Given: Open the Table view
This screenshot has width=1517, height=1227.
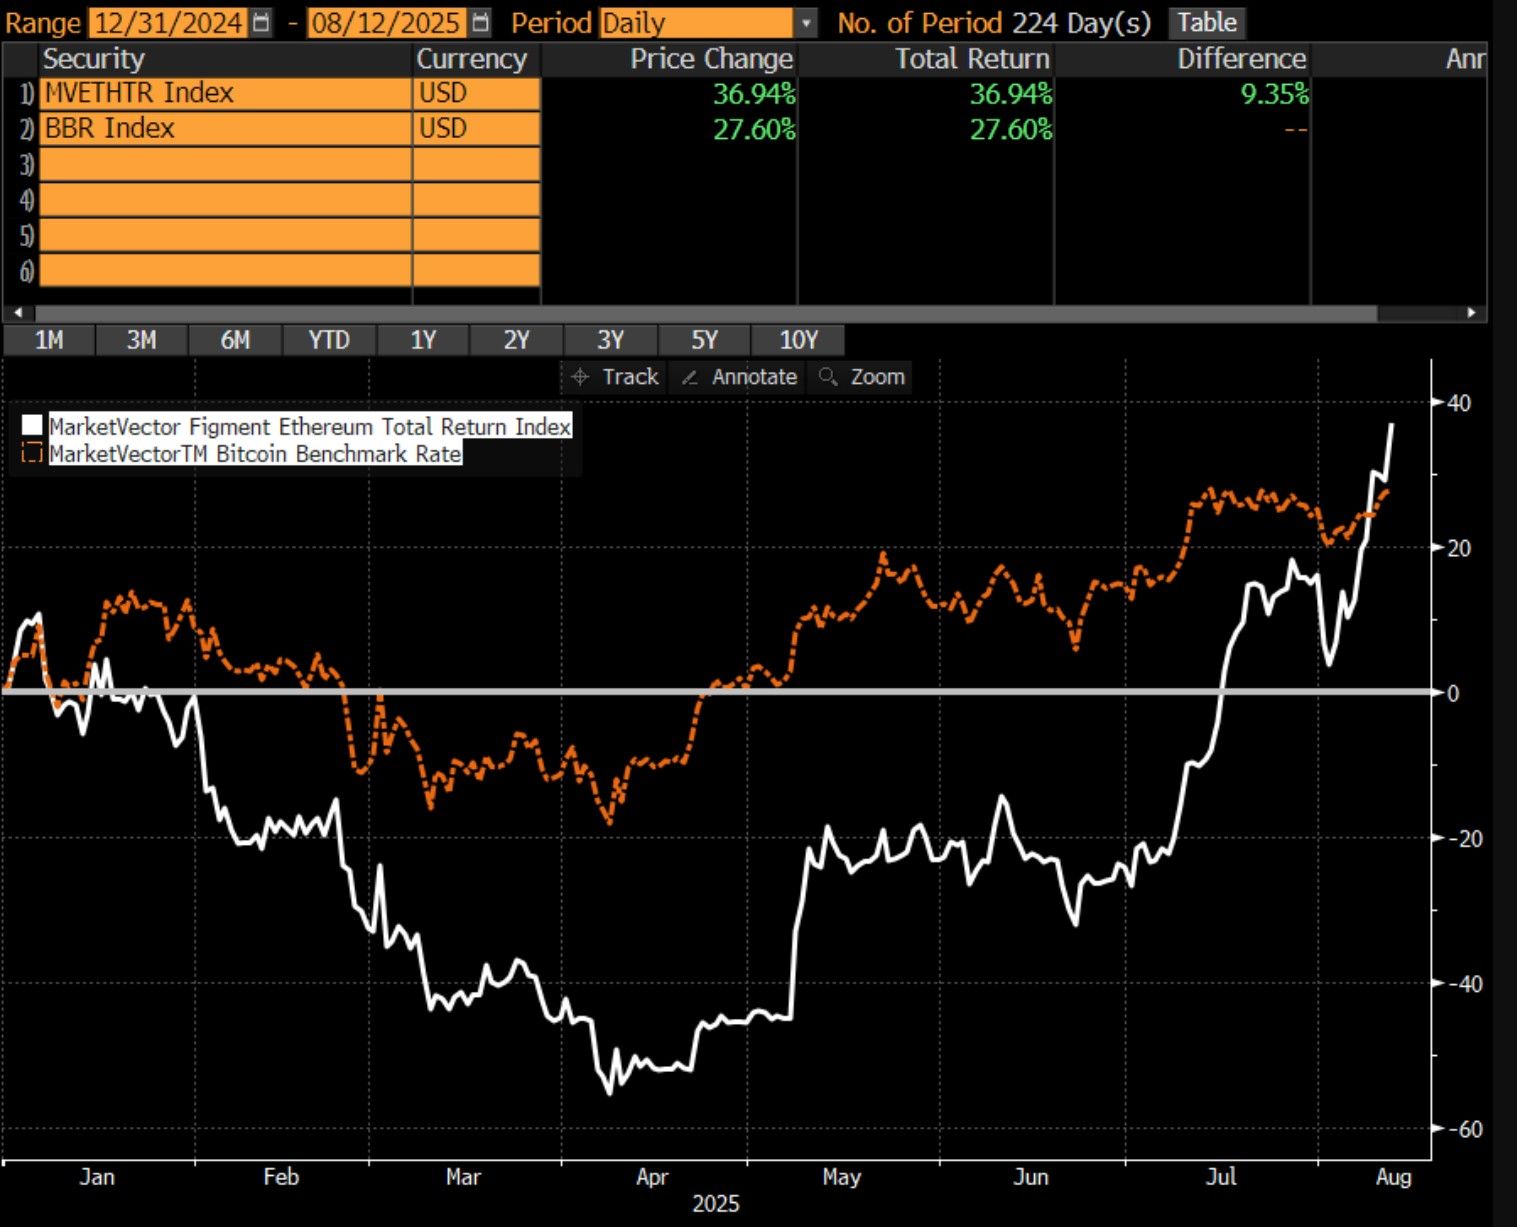Looking at the screenshot, I should pyautogui.click(x=1205, y=22).
